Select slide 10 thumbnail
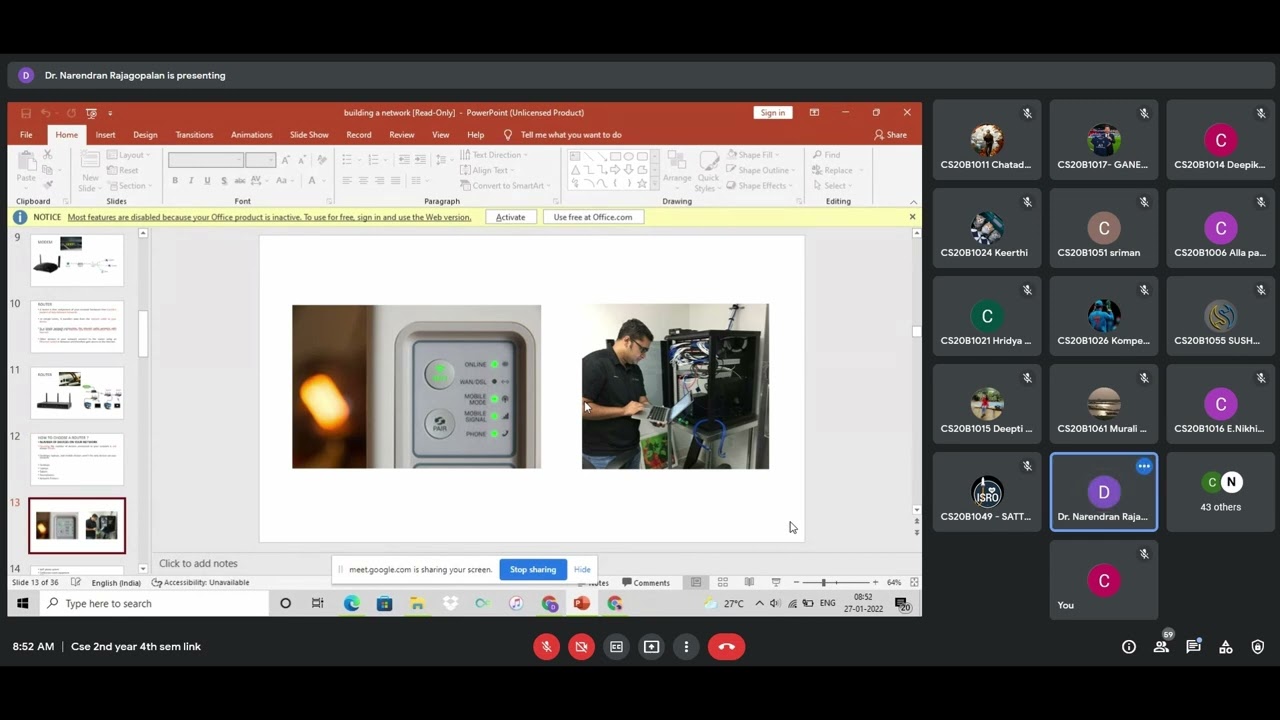The width and height of the screenshot is (1280, 720). coord(77,327)
